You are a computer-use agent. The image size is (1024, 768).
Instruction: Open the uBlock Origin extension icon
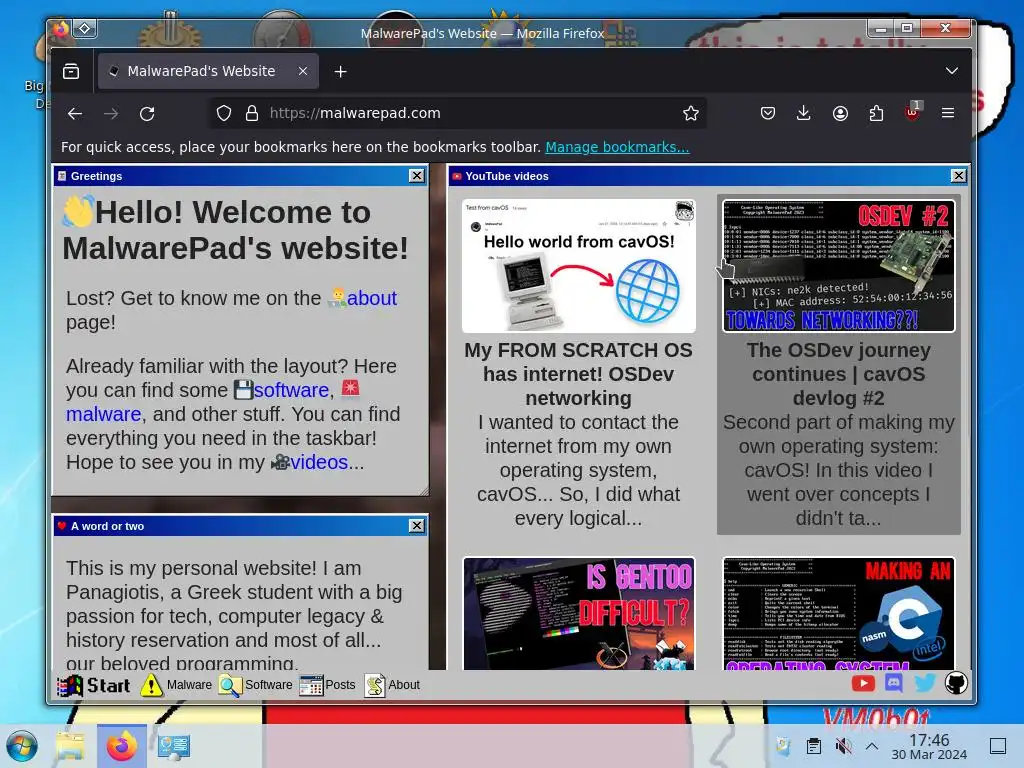pyautogui.click(x=912, y=112)
